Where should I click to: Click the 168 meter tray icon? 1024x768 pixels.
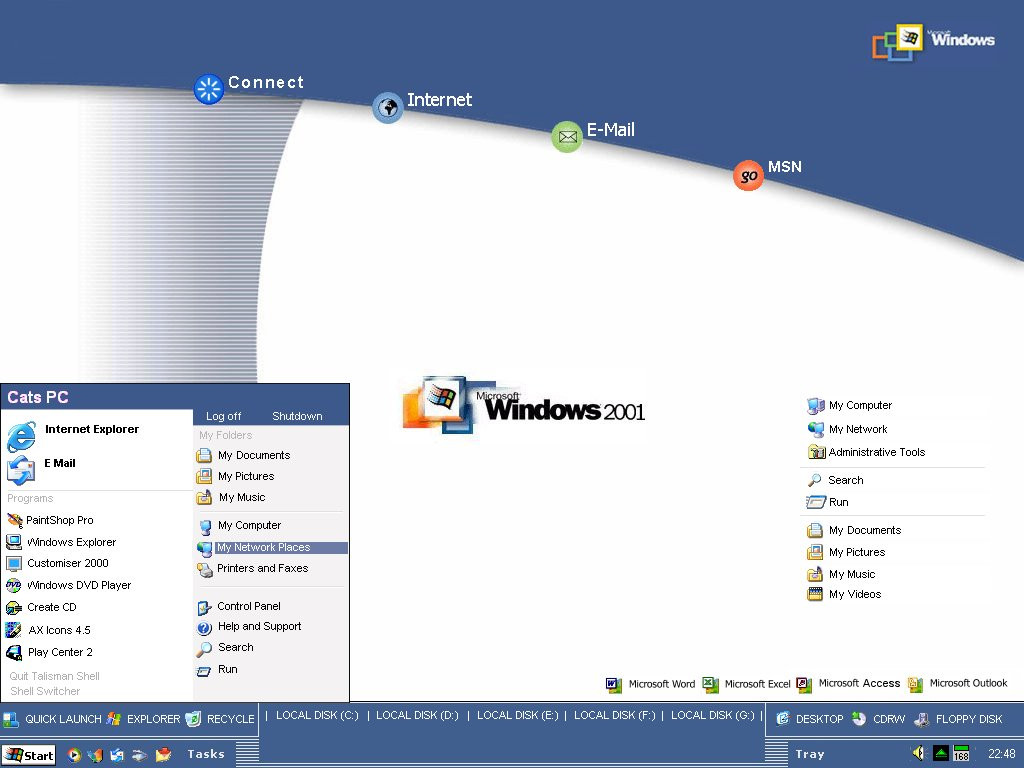(x=961, y=754)
